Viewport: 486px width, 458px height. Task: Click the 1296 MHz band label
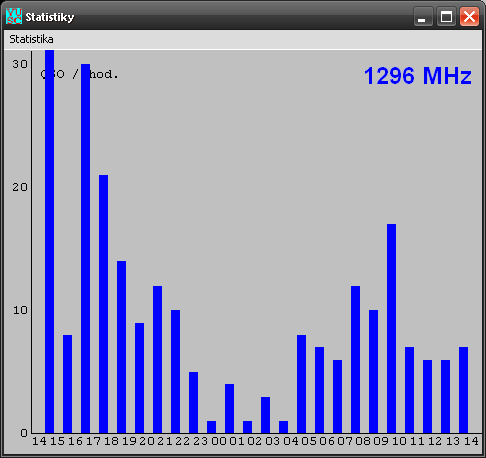coord(418,76)
